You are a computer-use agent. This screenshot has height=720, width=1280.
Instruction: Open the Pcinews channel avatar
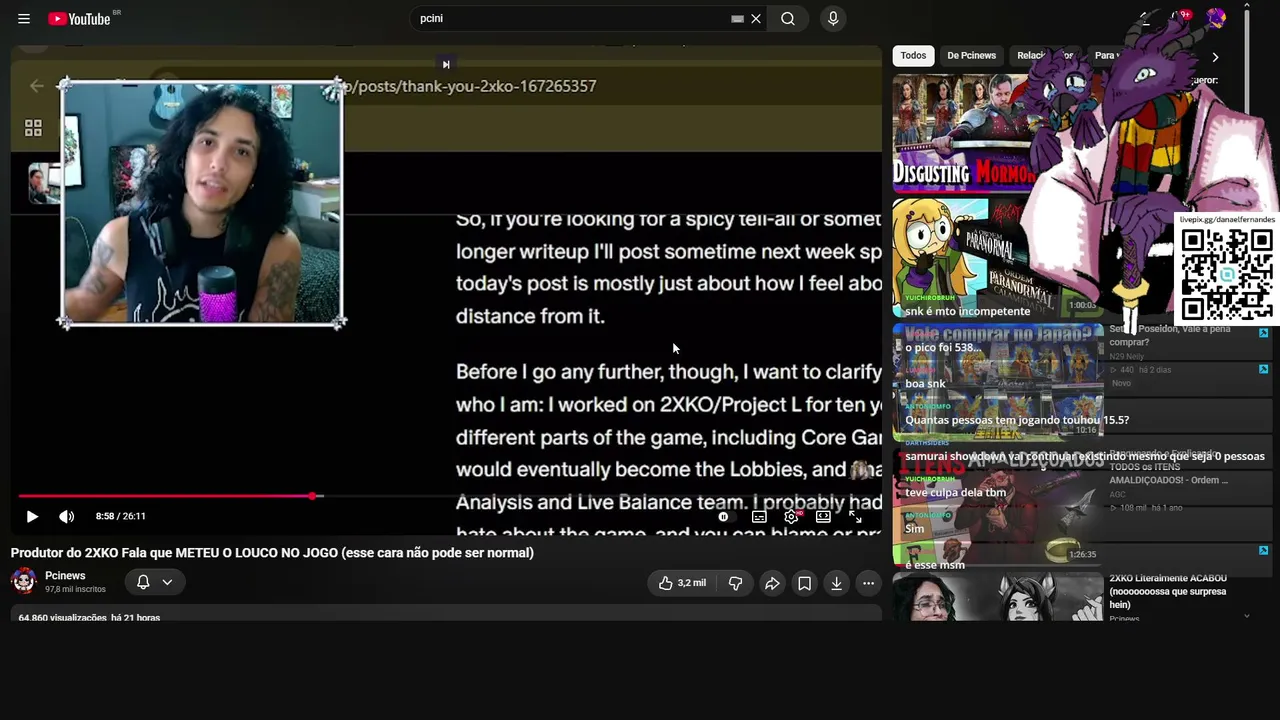tap(24, 582)
